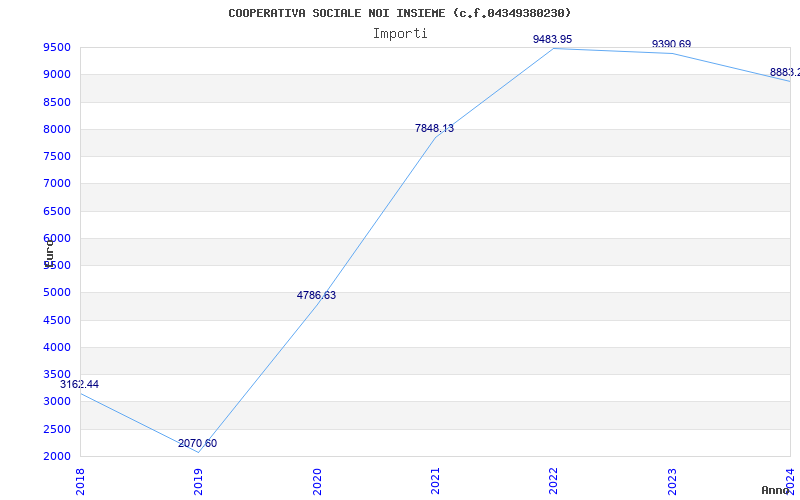Click the 2018 x-axis label
The height and width of the screenshot is (500, 800).
coord(80,482)
